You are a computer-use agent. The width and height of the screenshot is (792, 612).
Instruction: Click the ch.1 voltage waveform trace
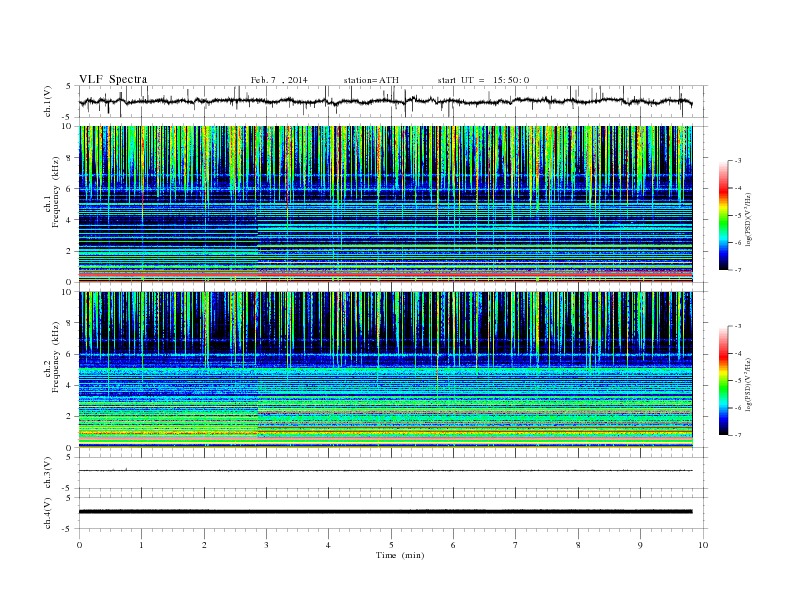(385, 101)
